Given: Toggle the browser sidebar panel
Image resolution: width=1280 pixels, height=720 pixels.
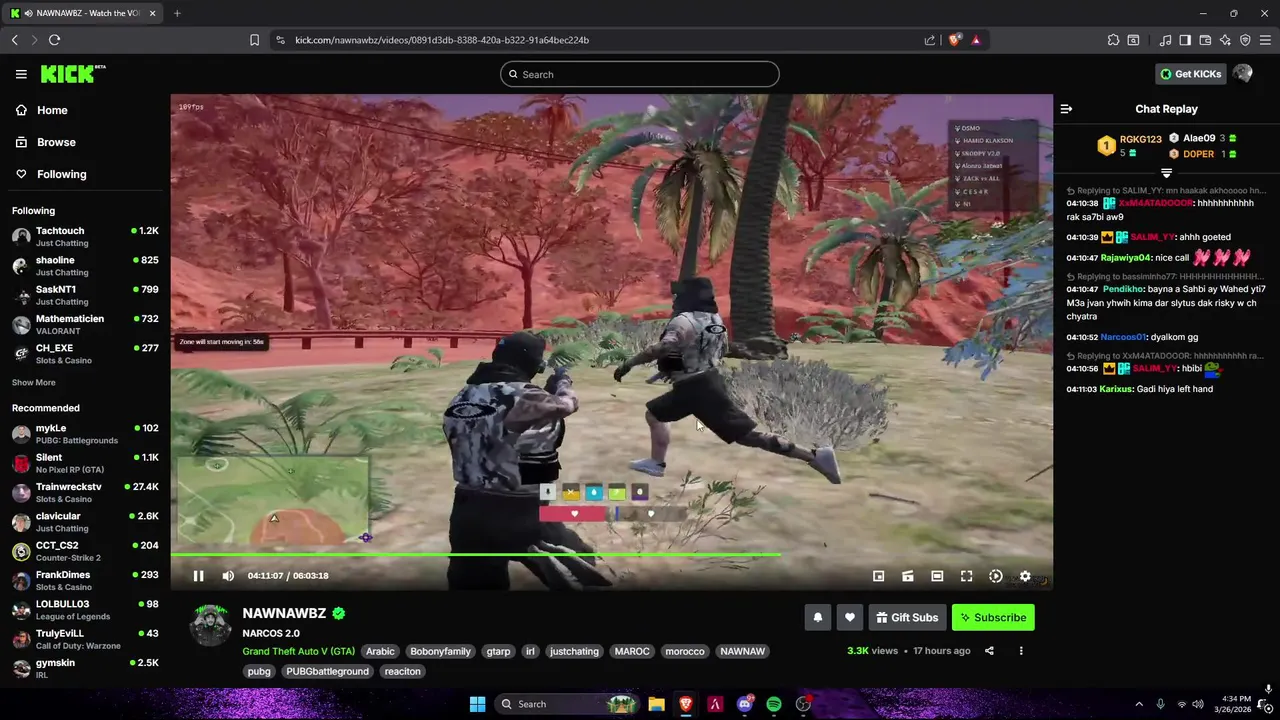Looking at the screenshot, I should [x=1185, y=40].
